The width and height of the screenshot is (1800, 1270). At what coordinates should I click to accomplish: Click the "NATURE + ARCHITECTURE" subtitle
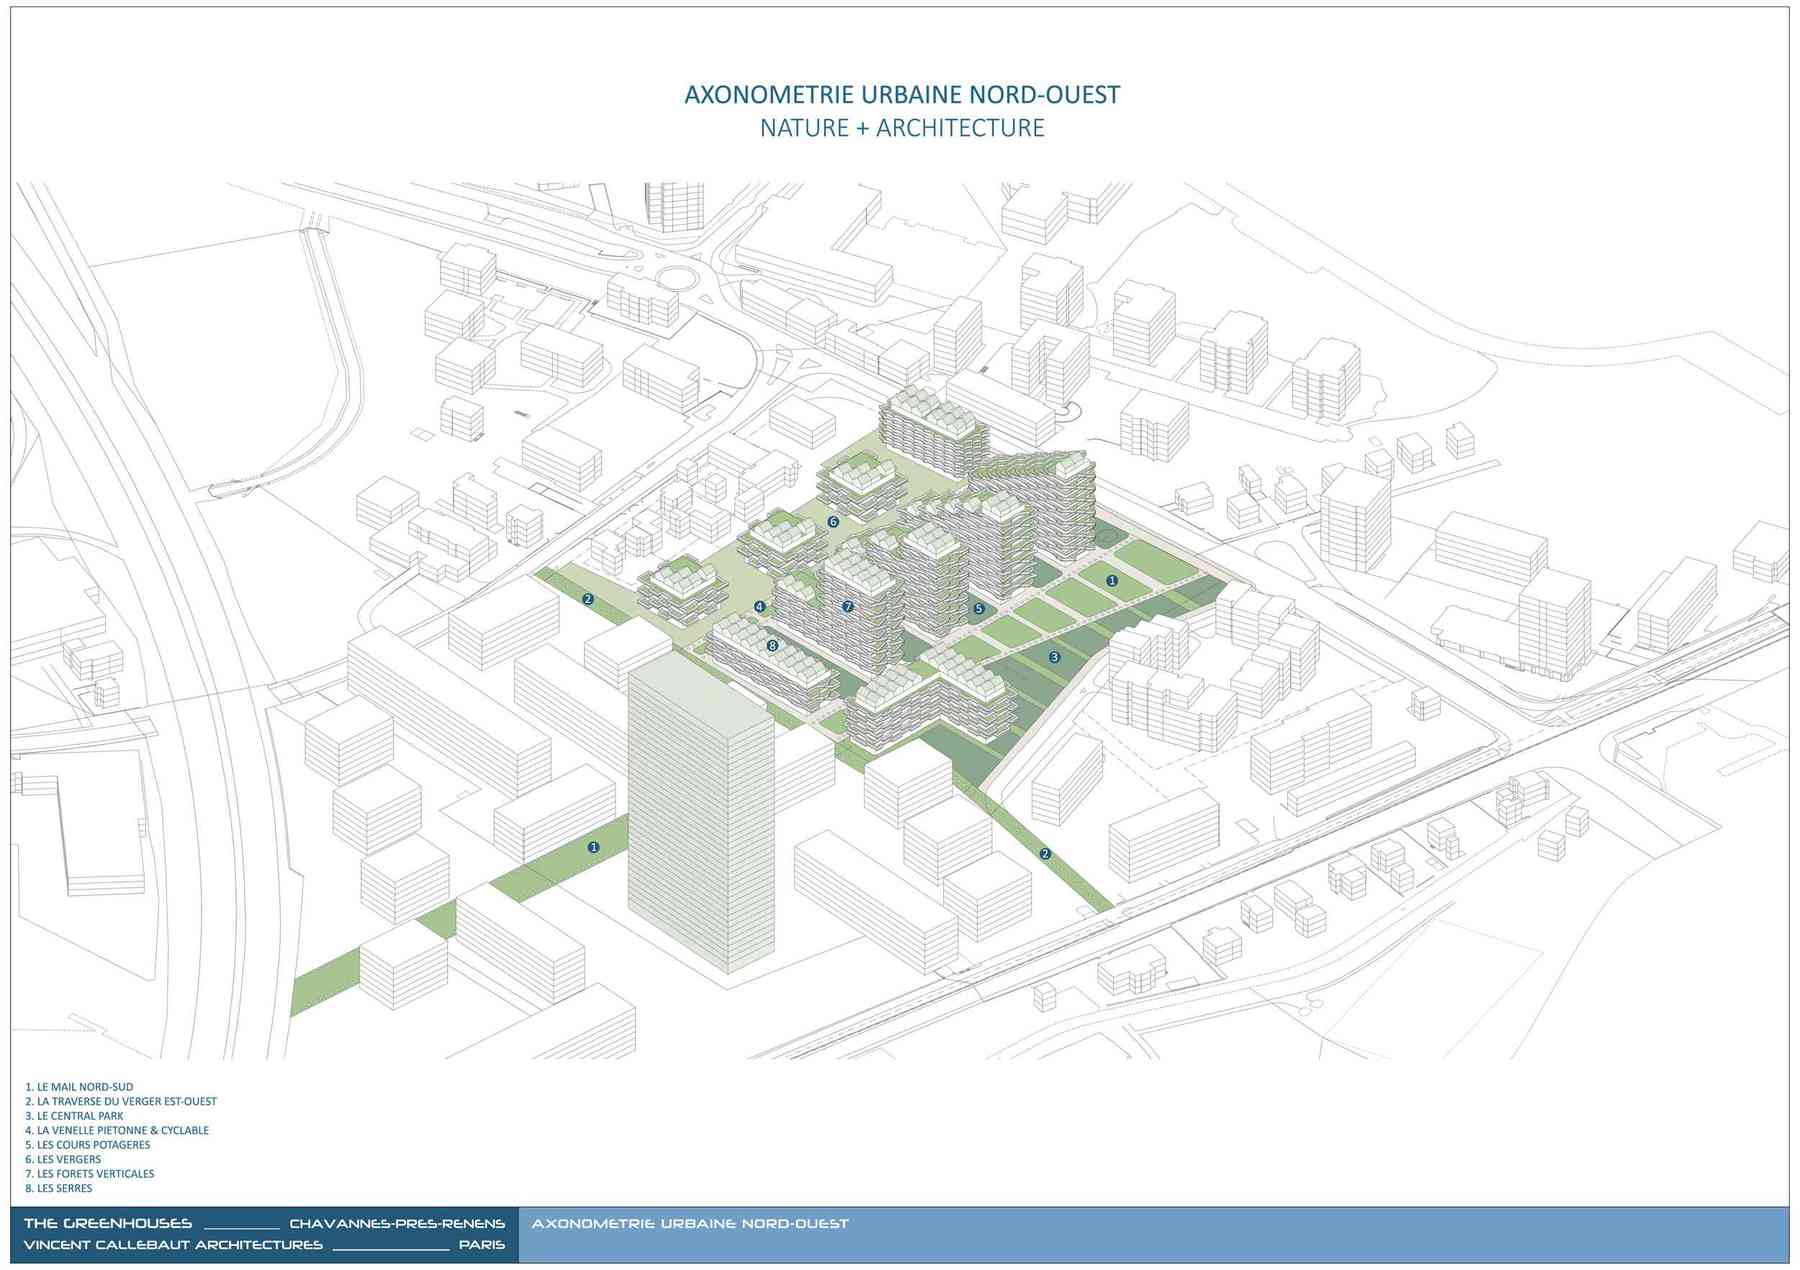tap(901, 128)
